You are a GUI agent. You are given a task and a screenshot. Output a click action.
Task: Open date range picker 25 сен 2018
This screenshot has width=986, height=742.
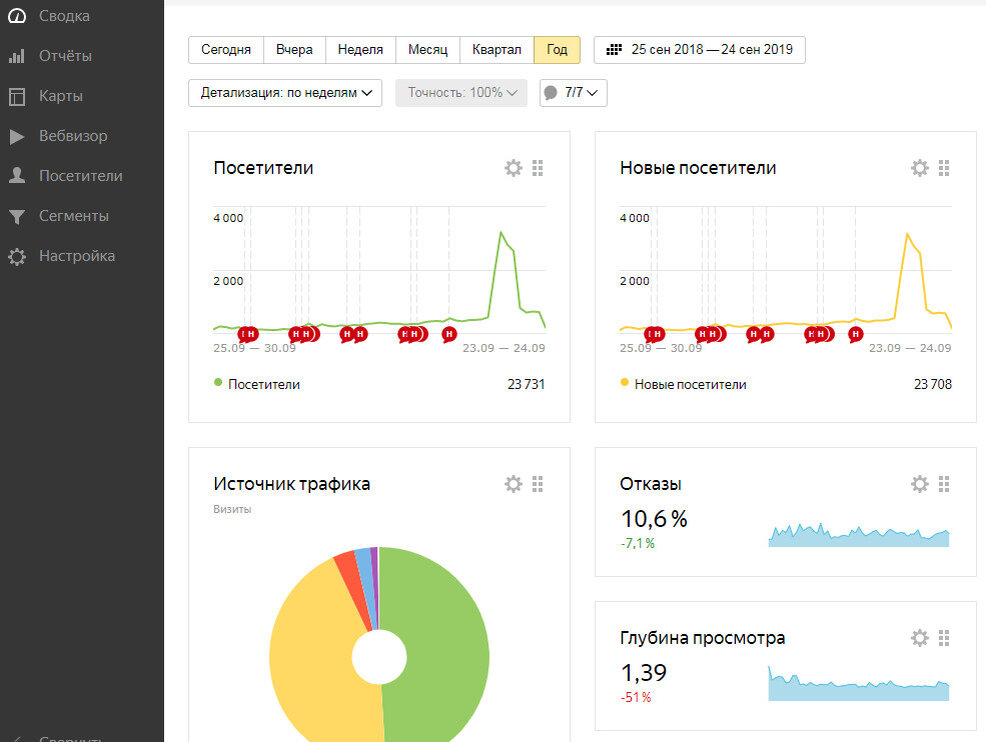click(x=699, y=50)
